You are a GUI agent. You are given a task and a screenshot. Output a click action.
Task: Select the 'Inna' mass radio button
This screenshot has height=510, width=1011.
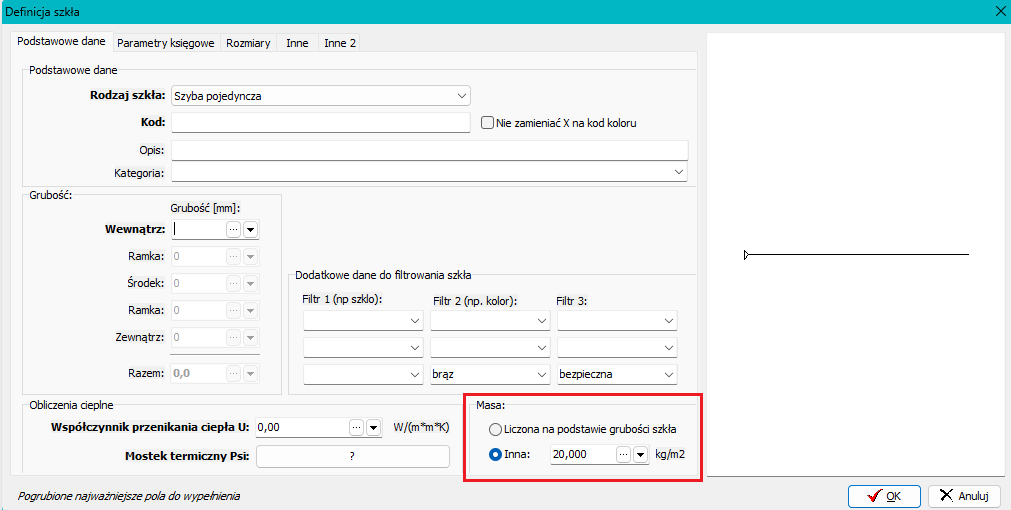point(496,455)
